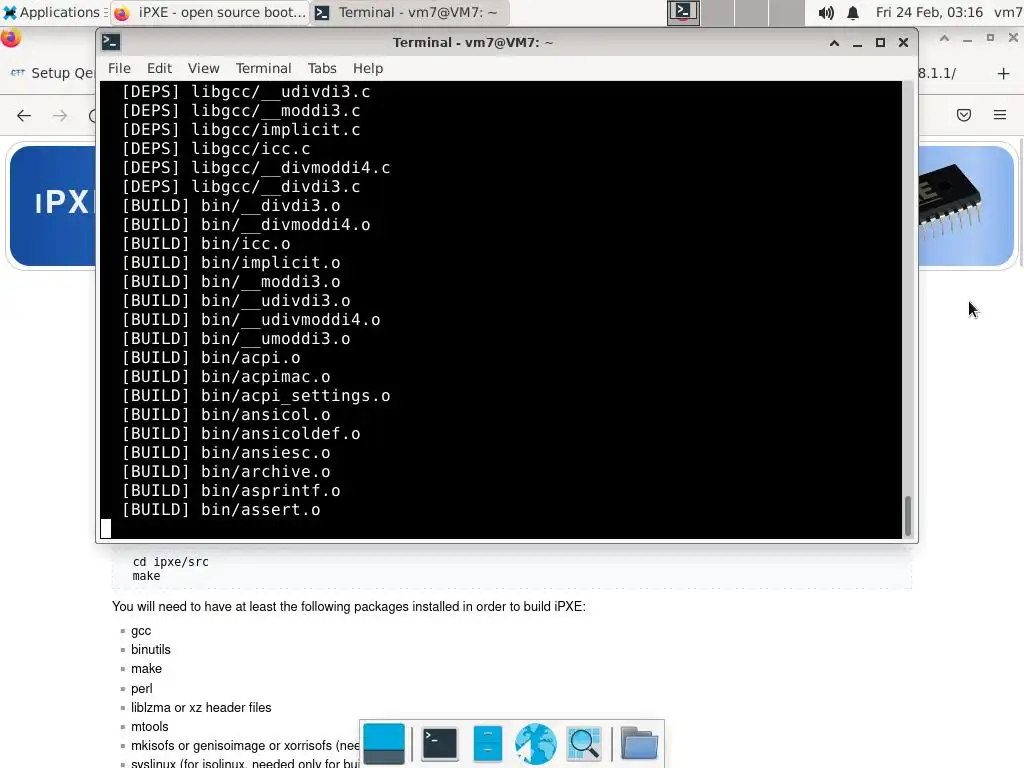Click the terminal roll-up arrow button

click(x=834, y=42)
